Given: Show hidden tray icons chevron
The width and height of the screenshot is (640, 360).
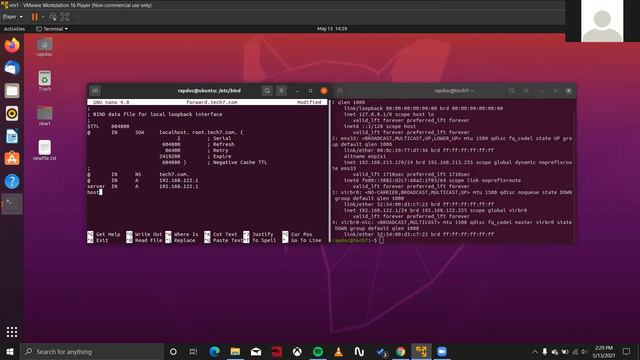Looking at the screenshot, I should [535, 351].
